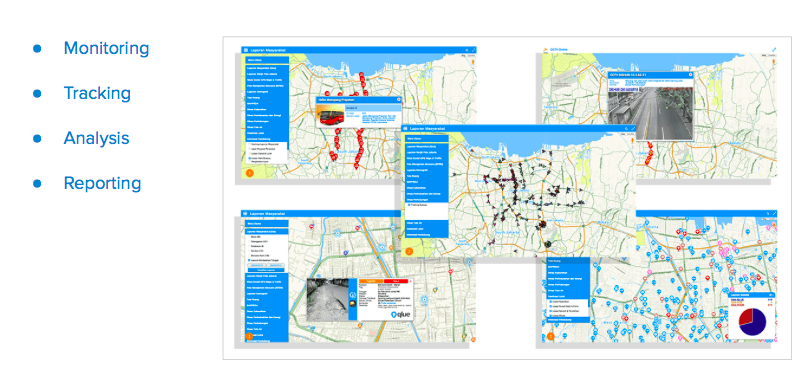This screenshot has width=805, height=368.
Task: Close the Qlue road report popup
Action: coord(410,281)
